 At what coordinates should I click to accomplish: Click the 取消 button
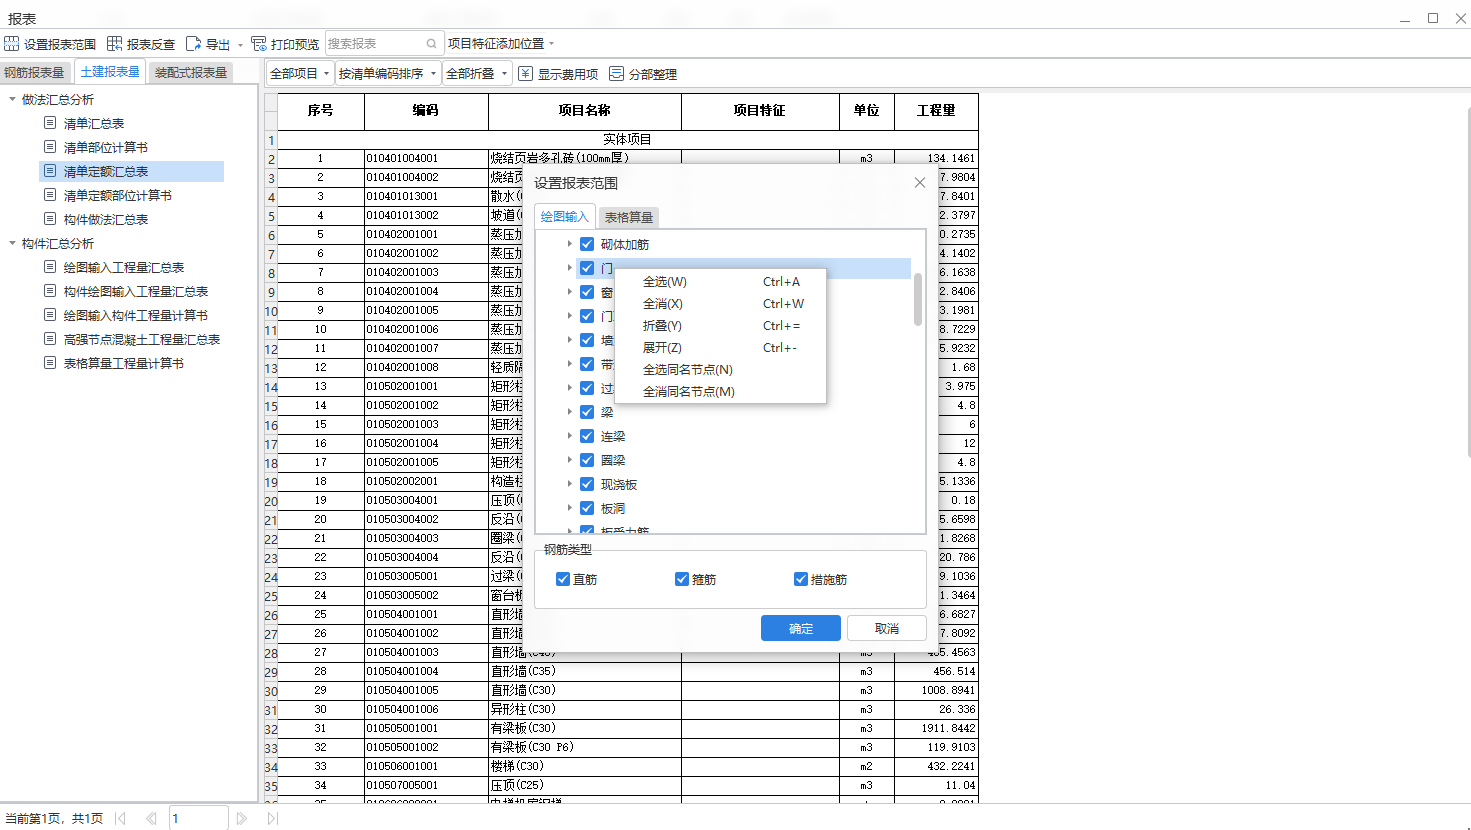pyautogui.click(x=887, y=628)
